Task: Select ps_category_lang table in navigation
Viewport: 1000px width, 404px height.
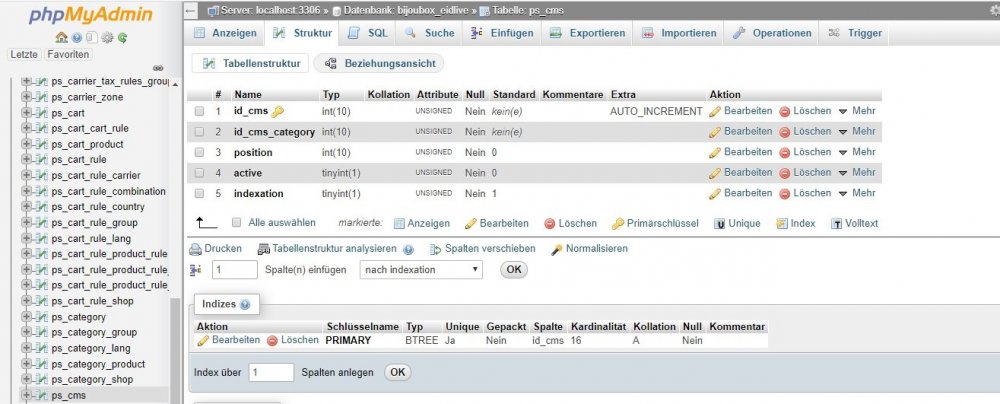Action: pyautogui.click(x=91, y=348)
